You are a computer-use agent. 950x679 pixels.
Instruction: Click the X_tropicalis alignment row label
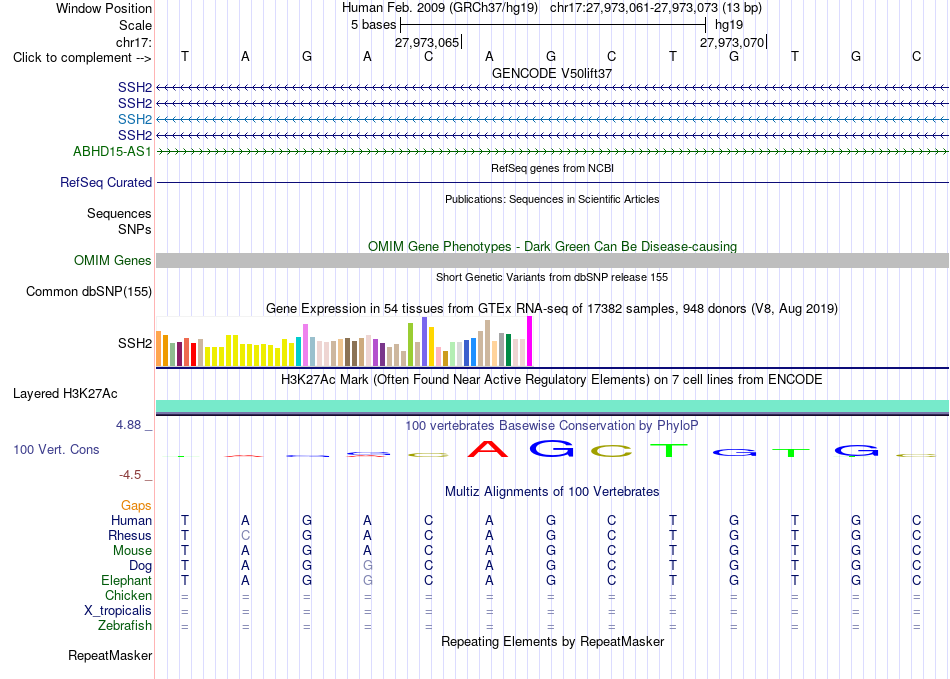118,611
